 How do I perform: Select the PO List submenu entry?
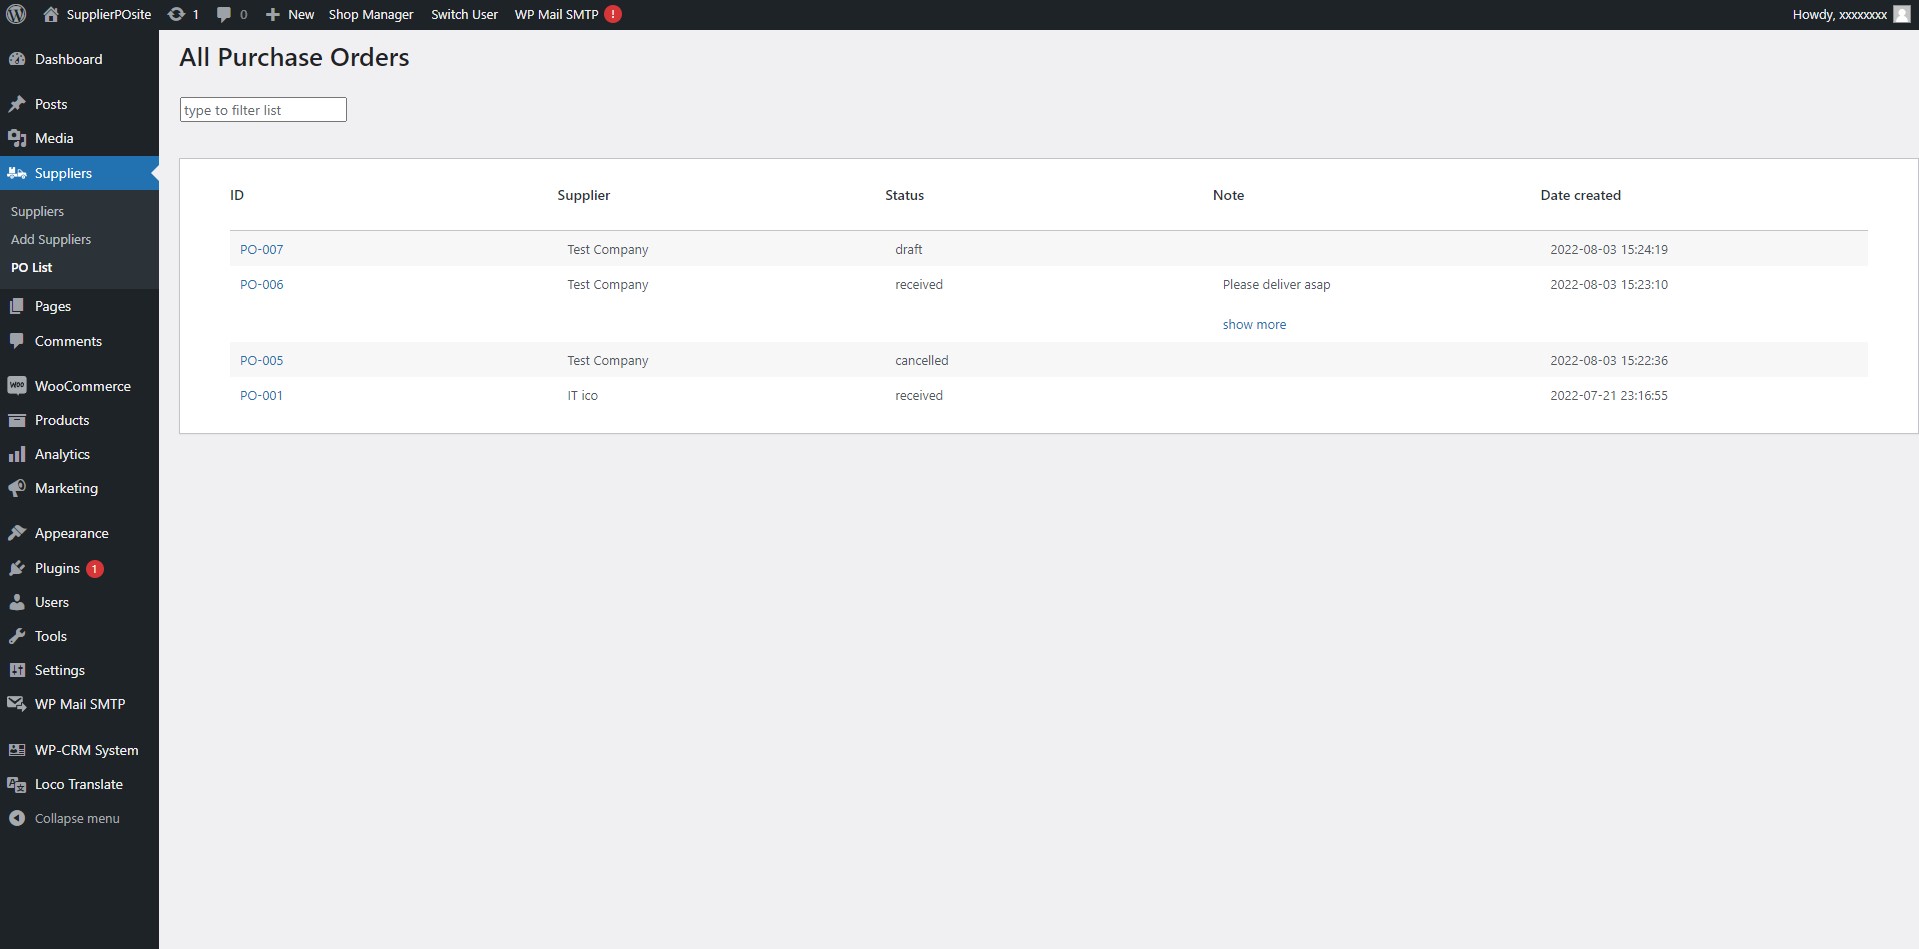coord(31,267)
